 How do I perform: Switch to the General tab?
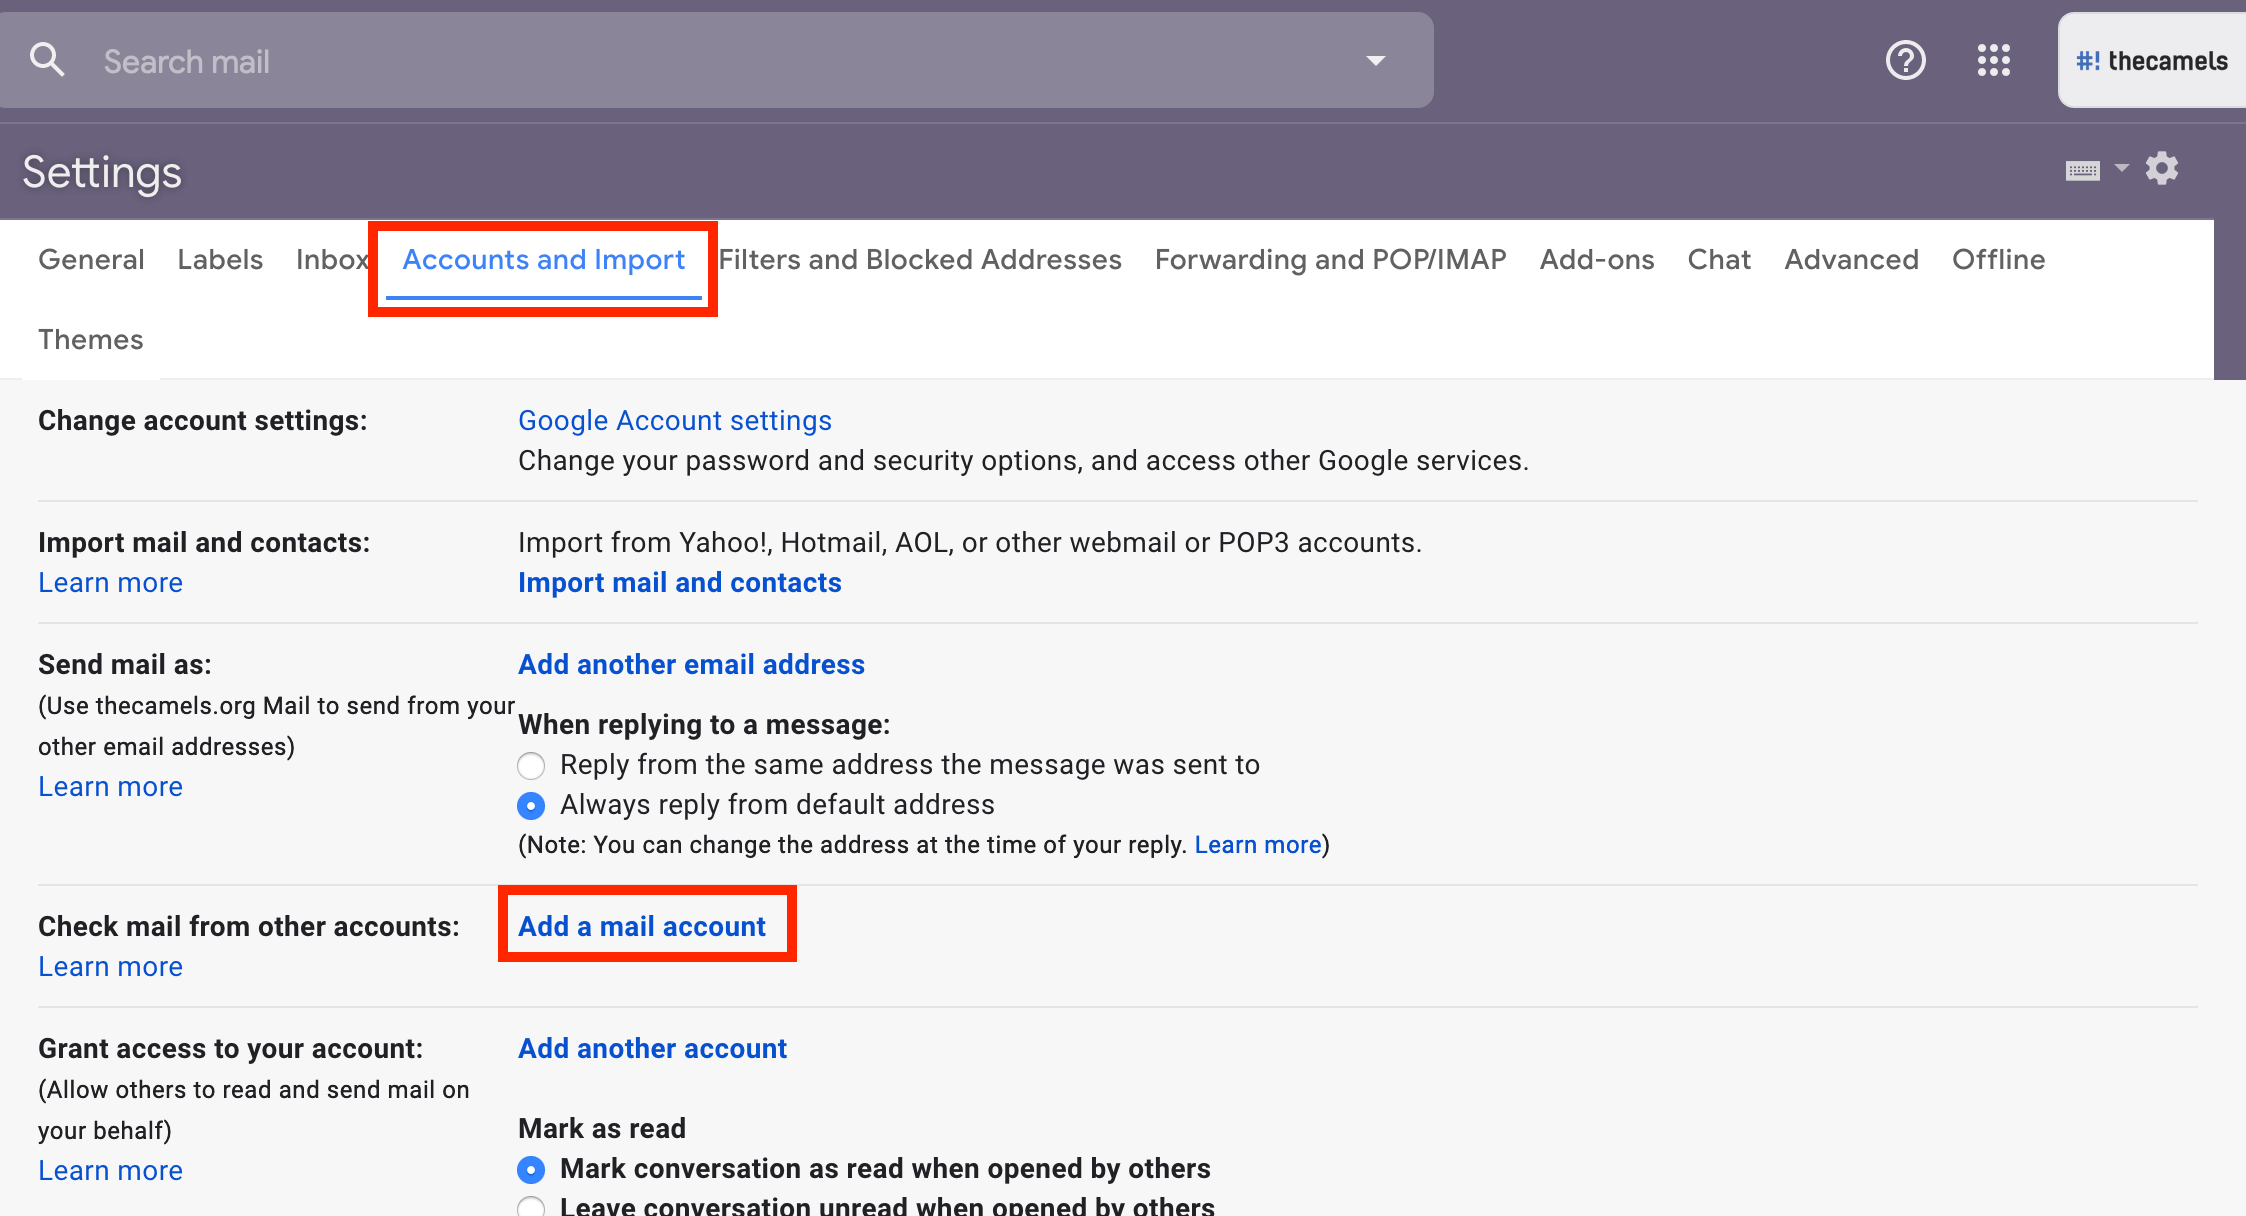coord(91,259)
